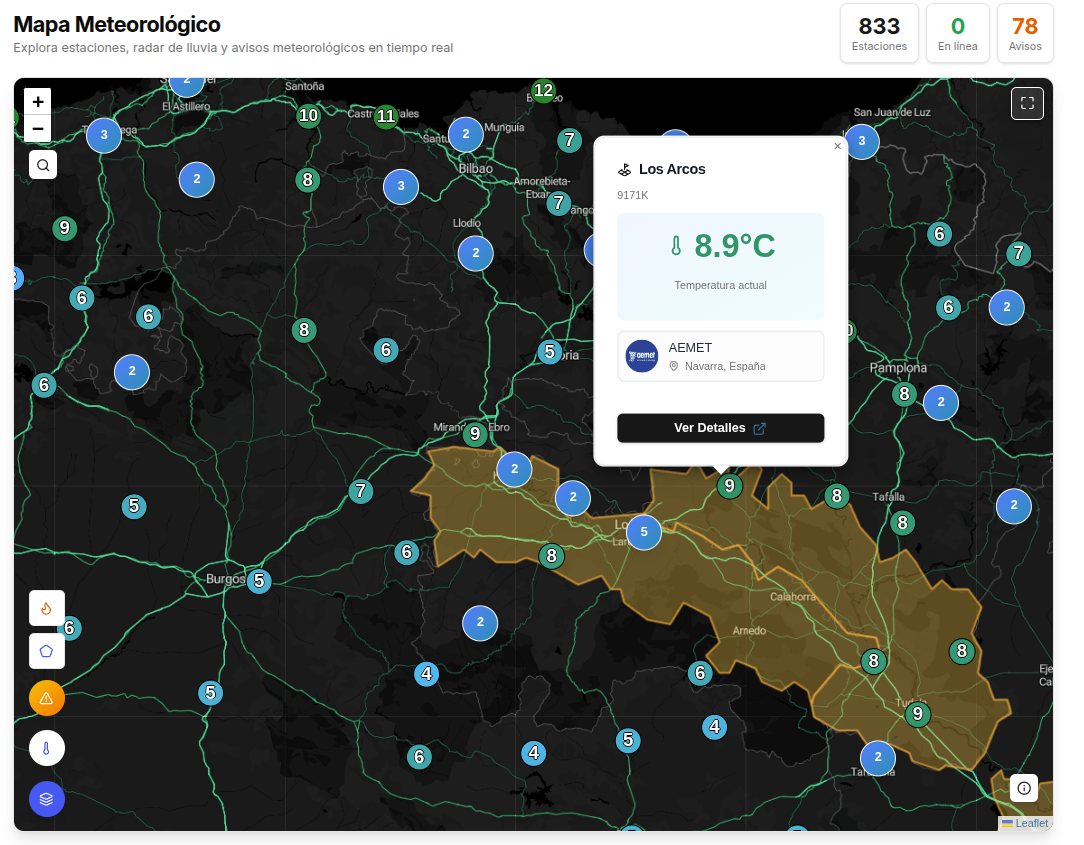Click the AEMET logo in popup

pos(642,356)
